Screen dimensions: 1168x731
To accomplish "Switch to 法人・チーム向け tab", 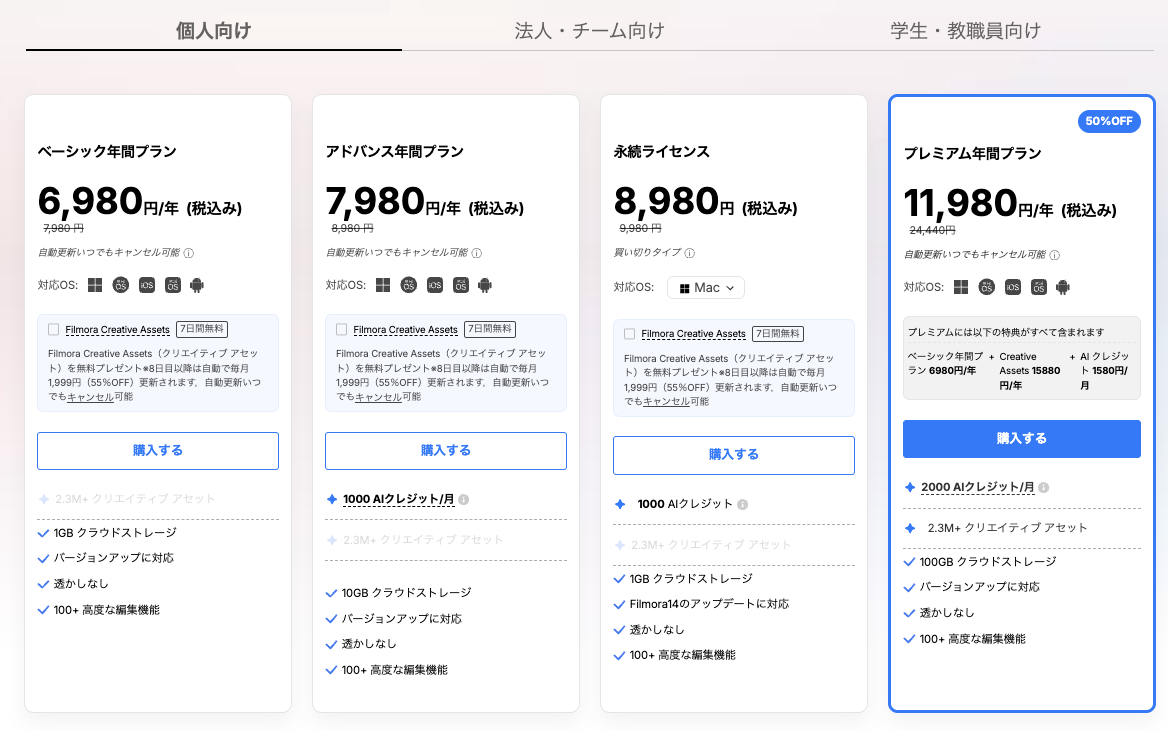I will point(589,31).
